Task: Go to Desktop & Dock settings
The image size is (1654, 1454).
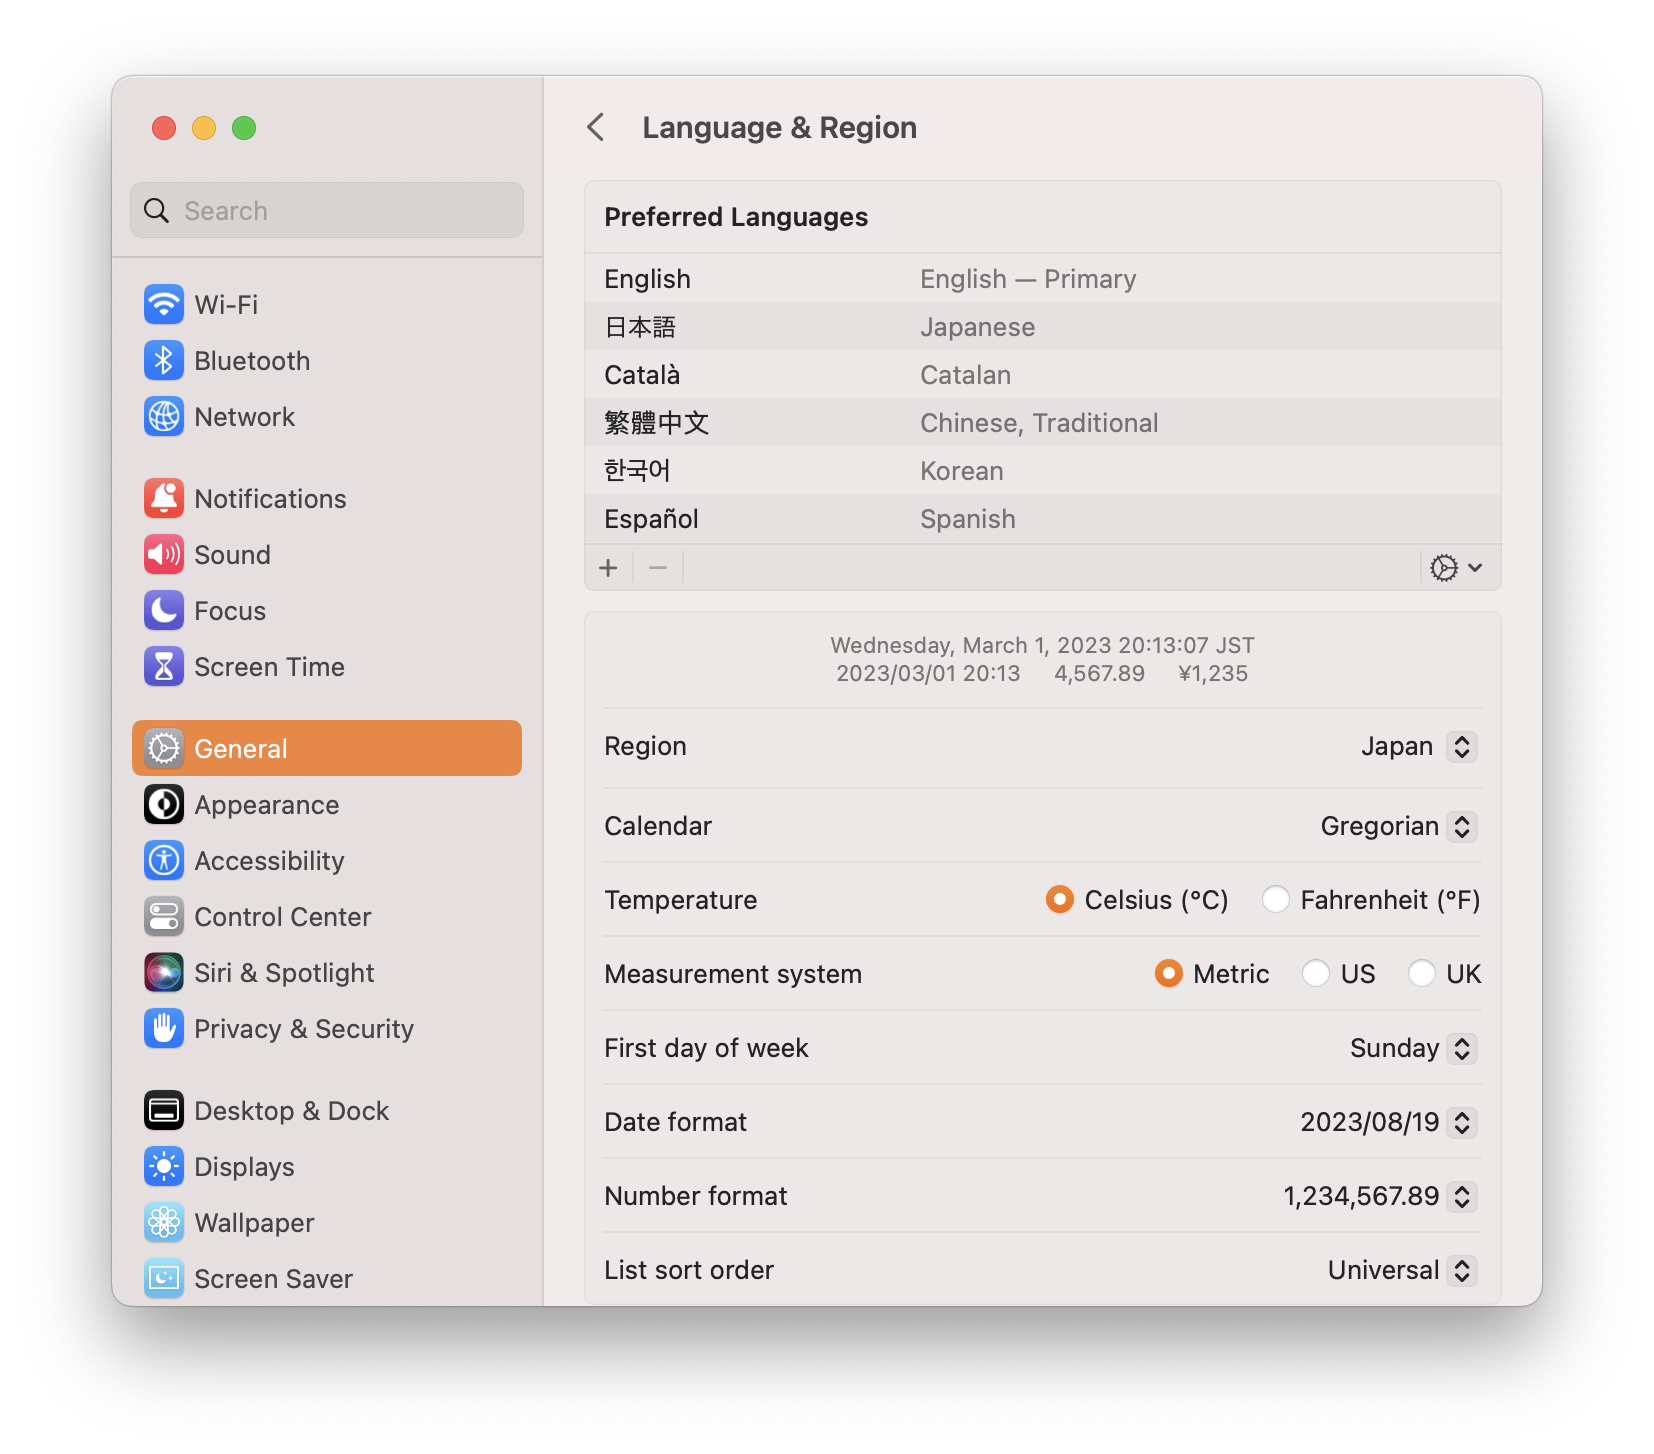Action: [x=291, y=1111]
